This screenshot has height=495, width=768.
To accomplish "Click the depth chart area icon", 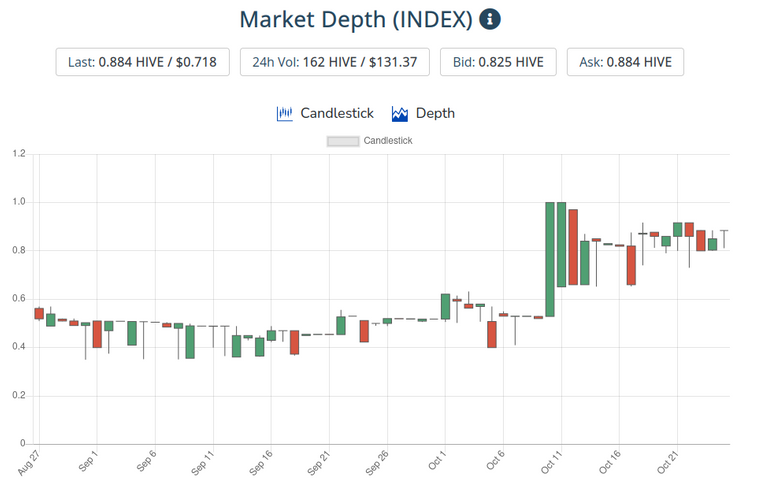I will [x=400, y=114].
